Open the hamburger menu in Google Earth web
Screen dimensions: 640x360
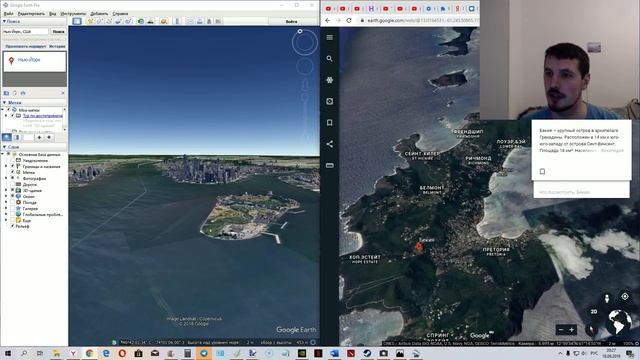[x=329, y=38]
